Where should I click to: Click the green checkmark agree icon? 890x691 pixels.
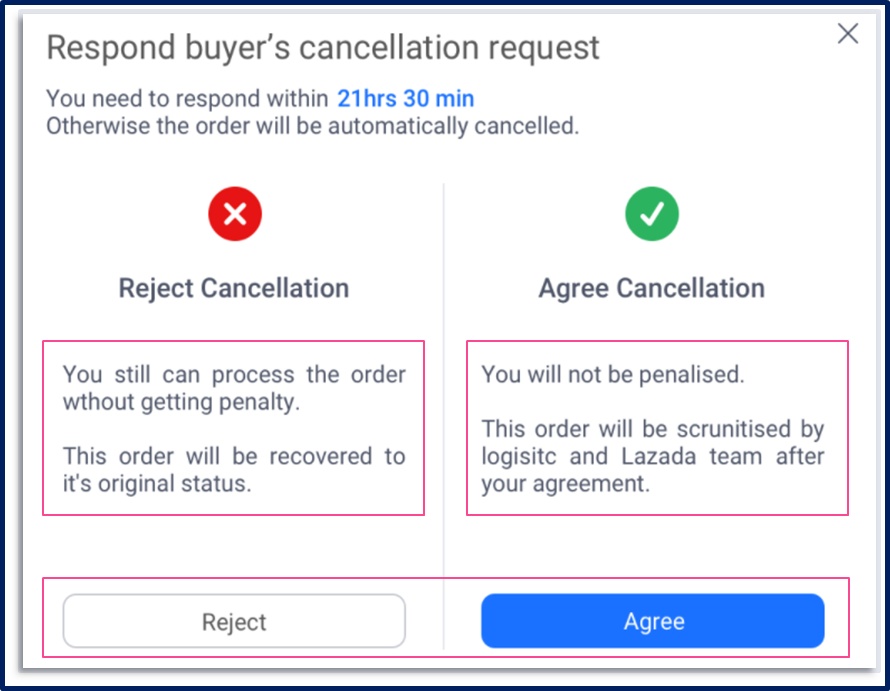[652, 214]
